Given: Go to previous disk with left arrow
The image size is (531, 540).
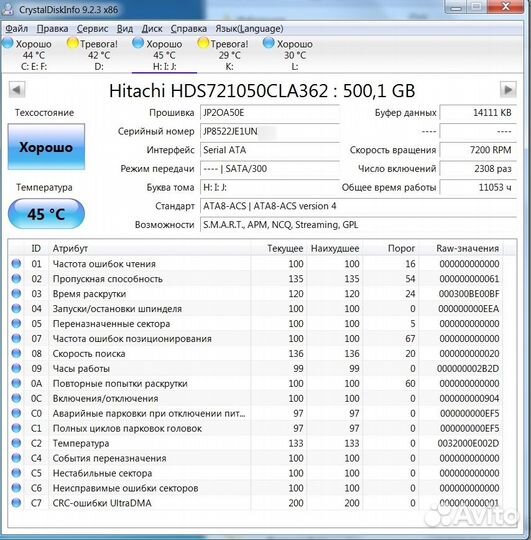Looking at the screenshot, I should (17, 90).
